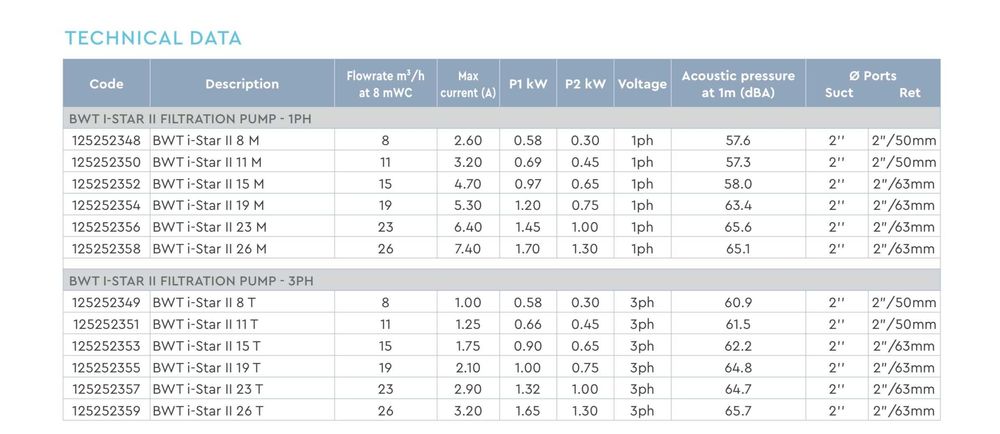Screen dimensions: 1000x434
Task: Click the Code column header
Action: (x=106, y=84)
